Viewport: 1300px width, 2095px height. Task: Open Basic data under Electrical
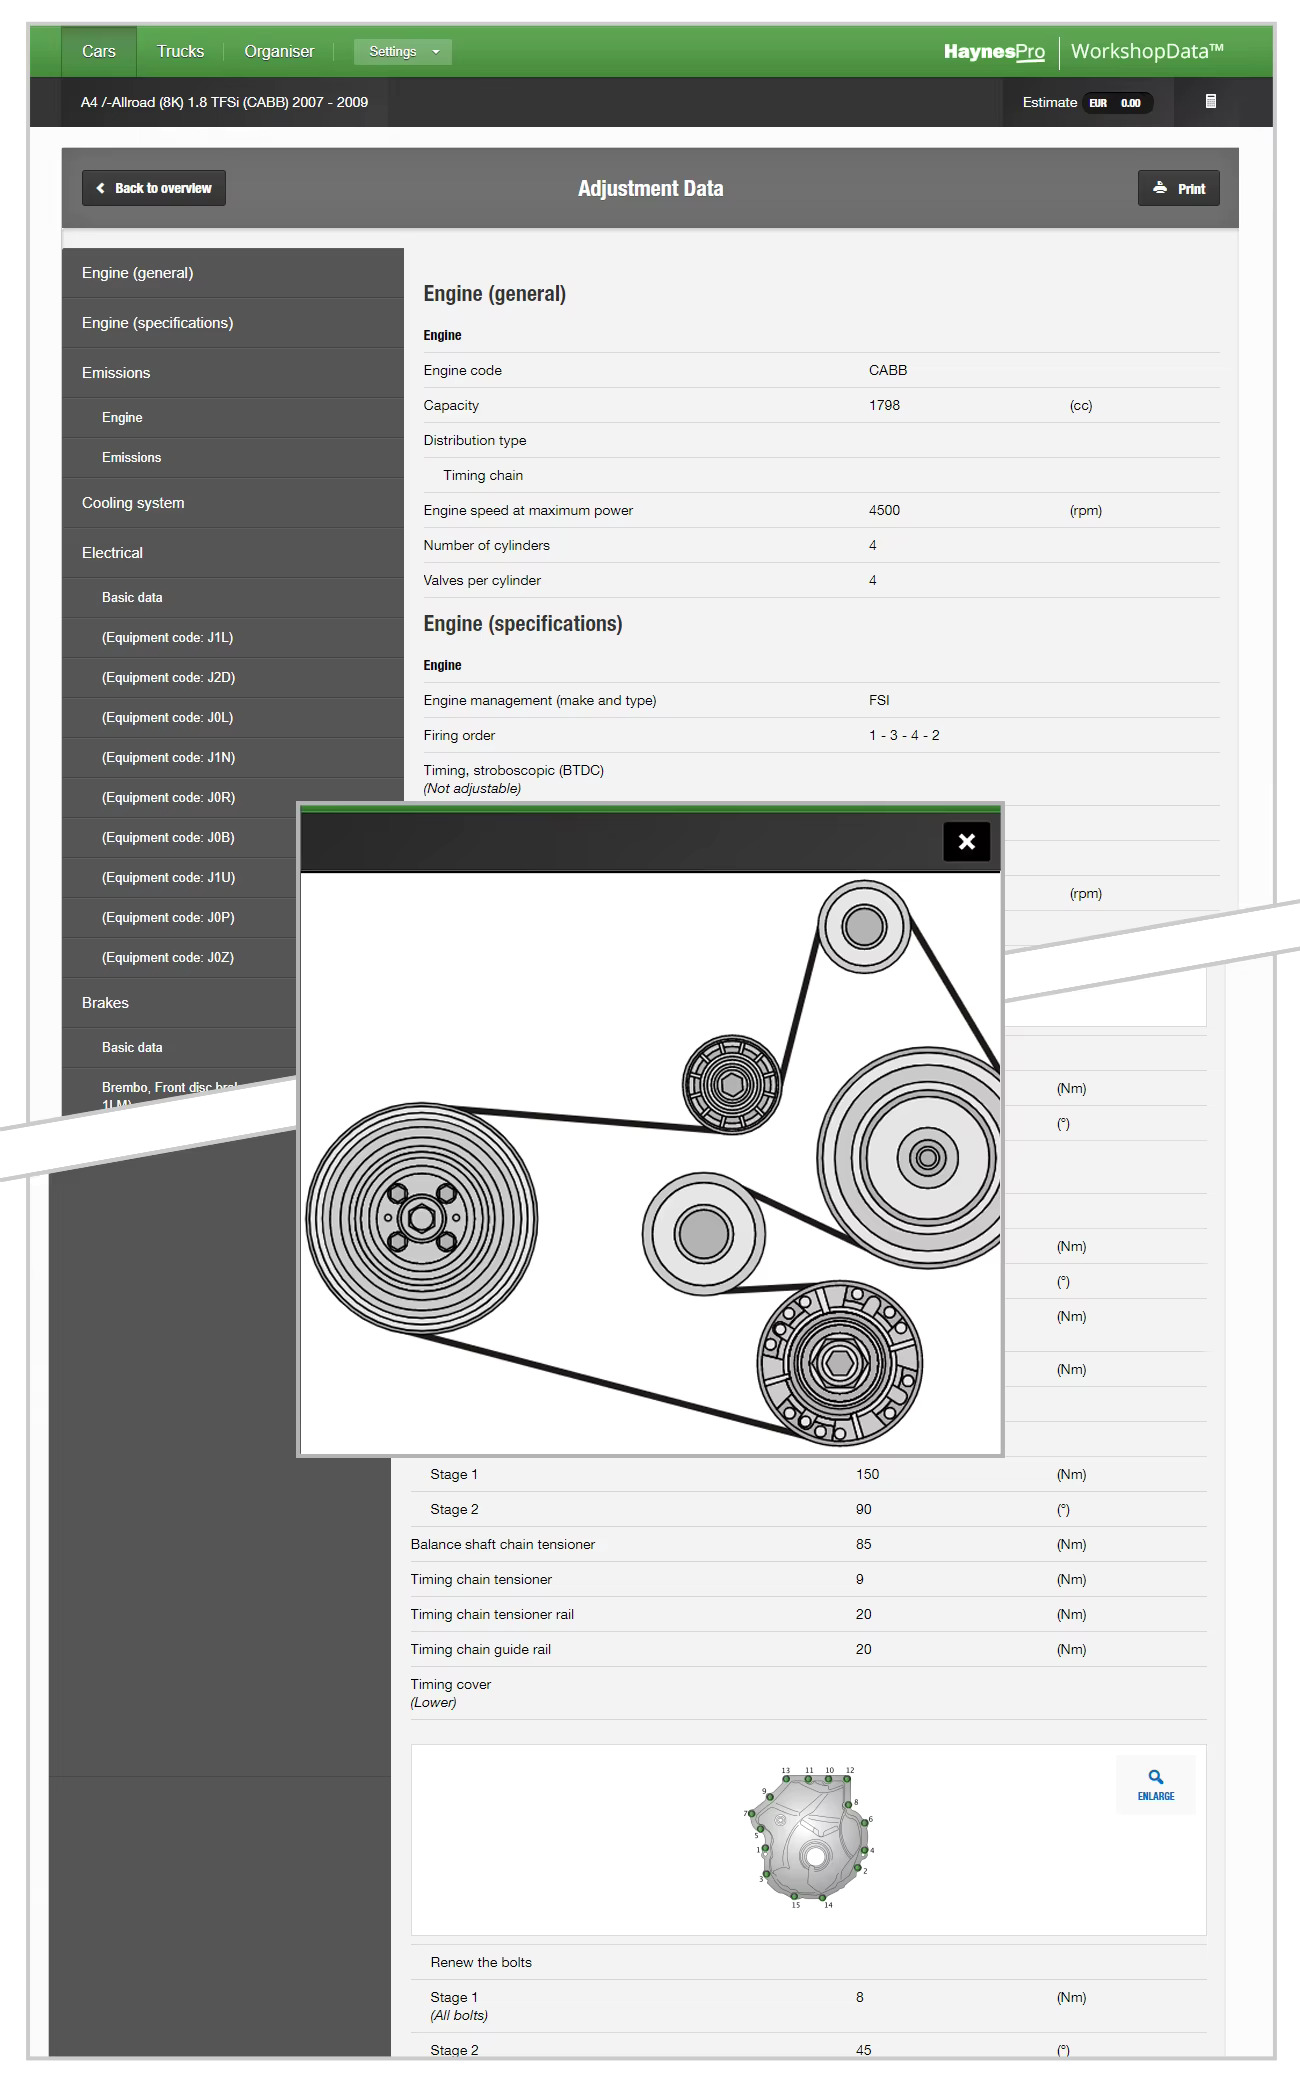point(233,598)
